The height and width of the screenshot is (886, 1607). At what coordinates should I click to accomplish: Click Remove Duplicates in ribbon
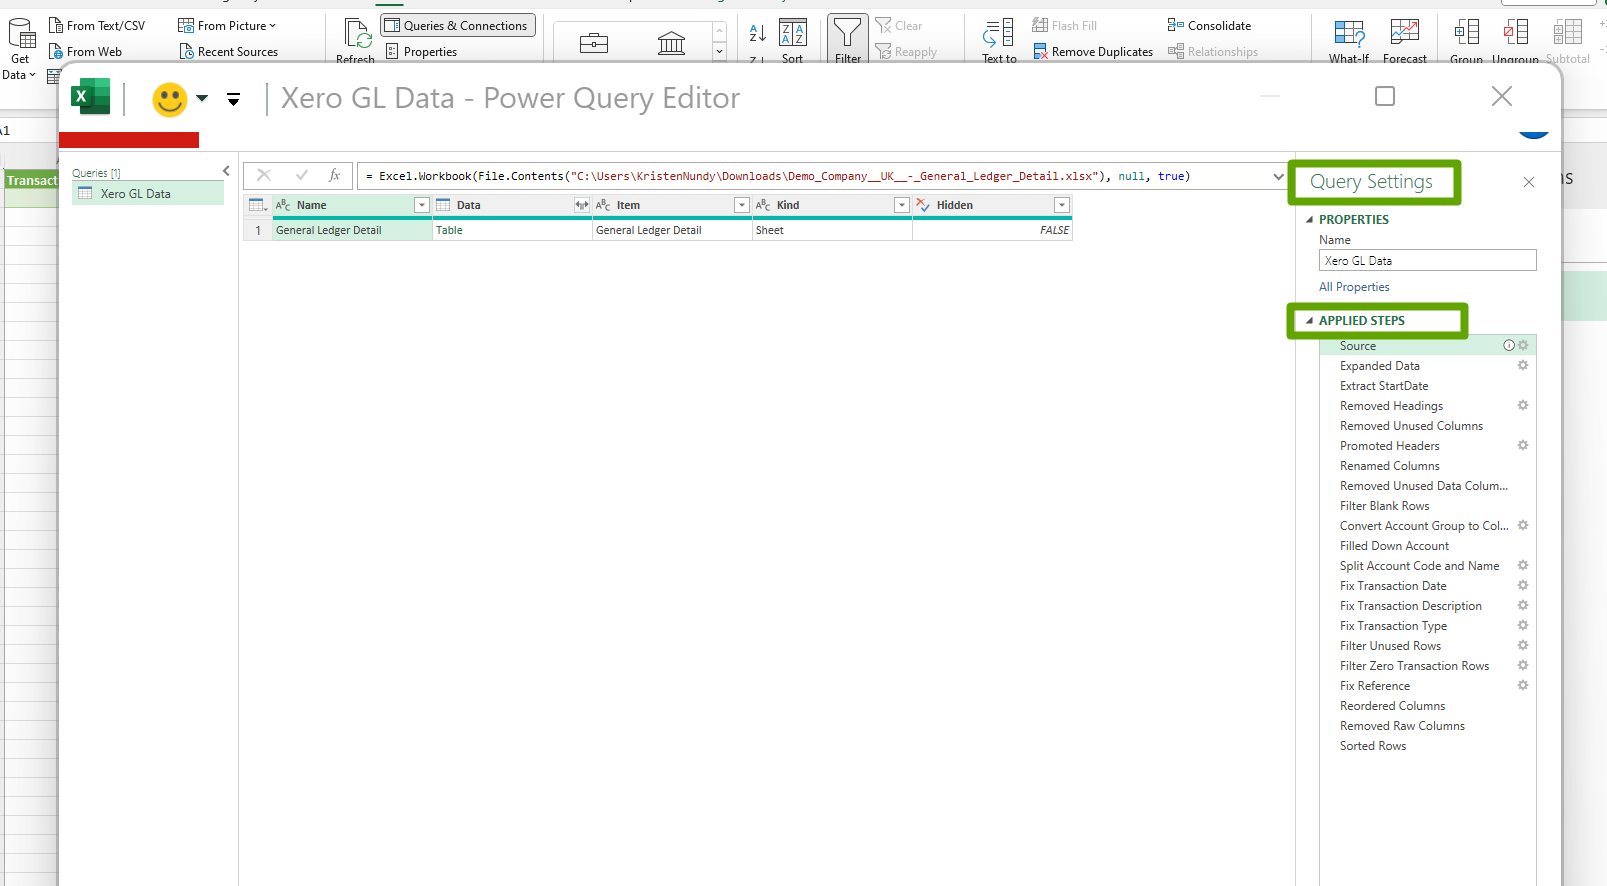click(x=1092, y=52)
